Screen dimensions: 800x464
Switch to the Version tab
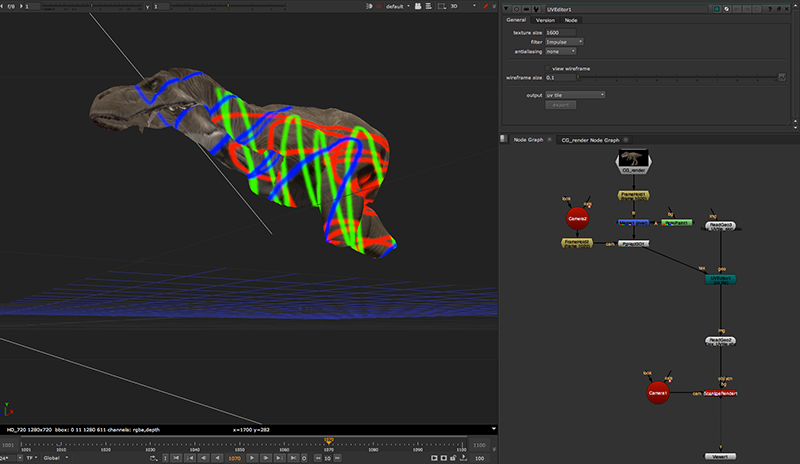pyautogui.click(x=544, y=20)
